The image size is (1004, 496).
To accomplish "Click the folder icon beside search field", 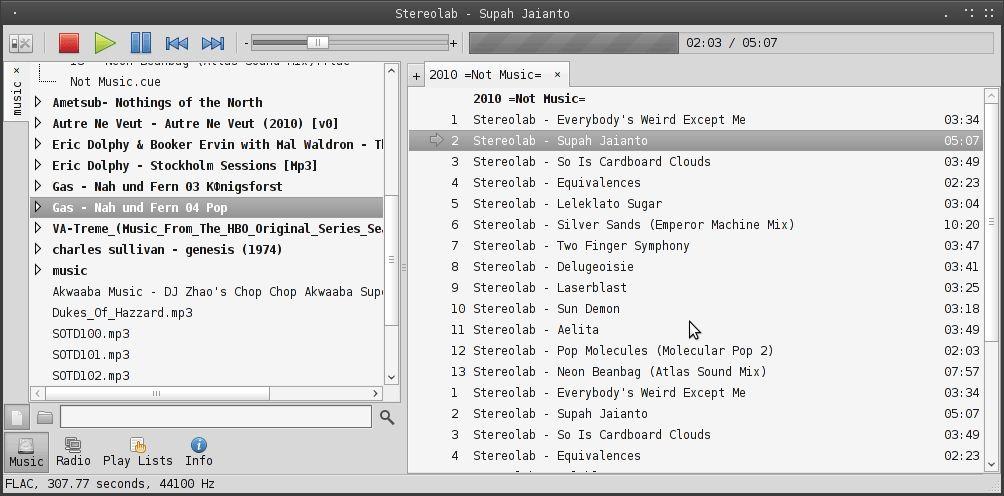I will (x=45, y=418).
